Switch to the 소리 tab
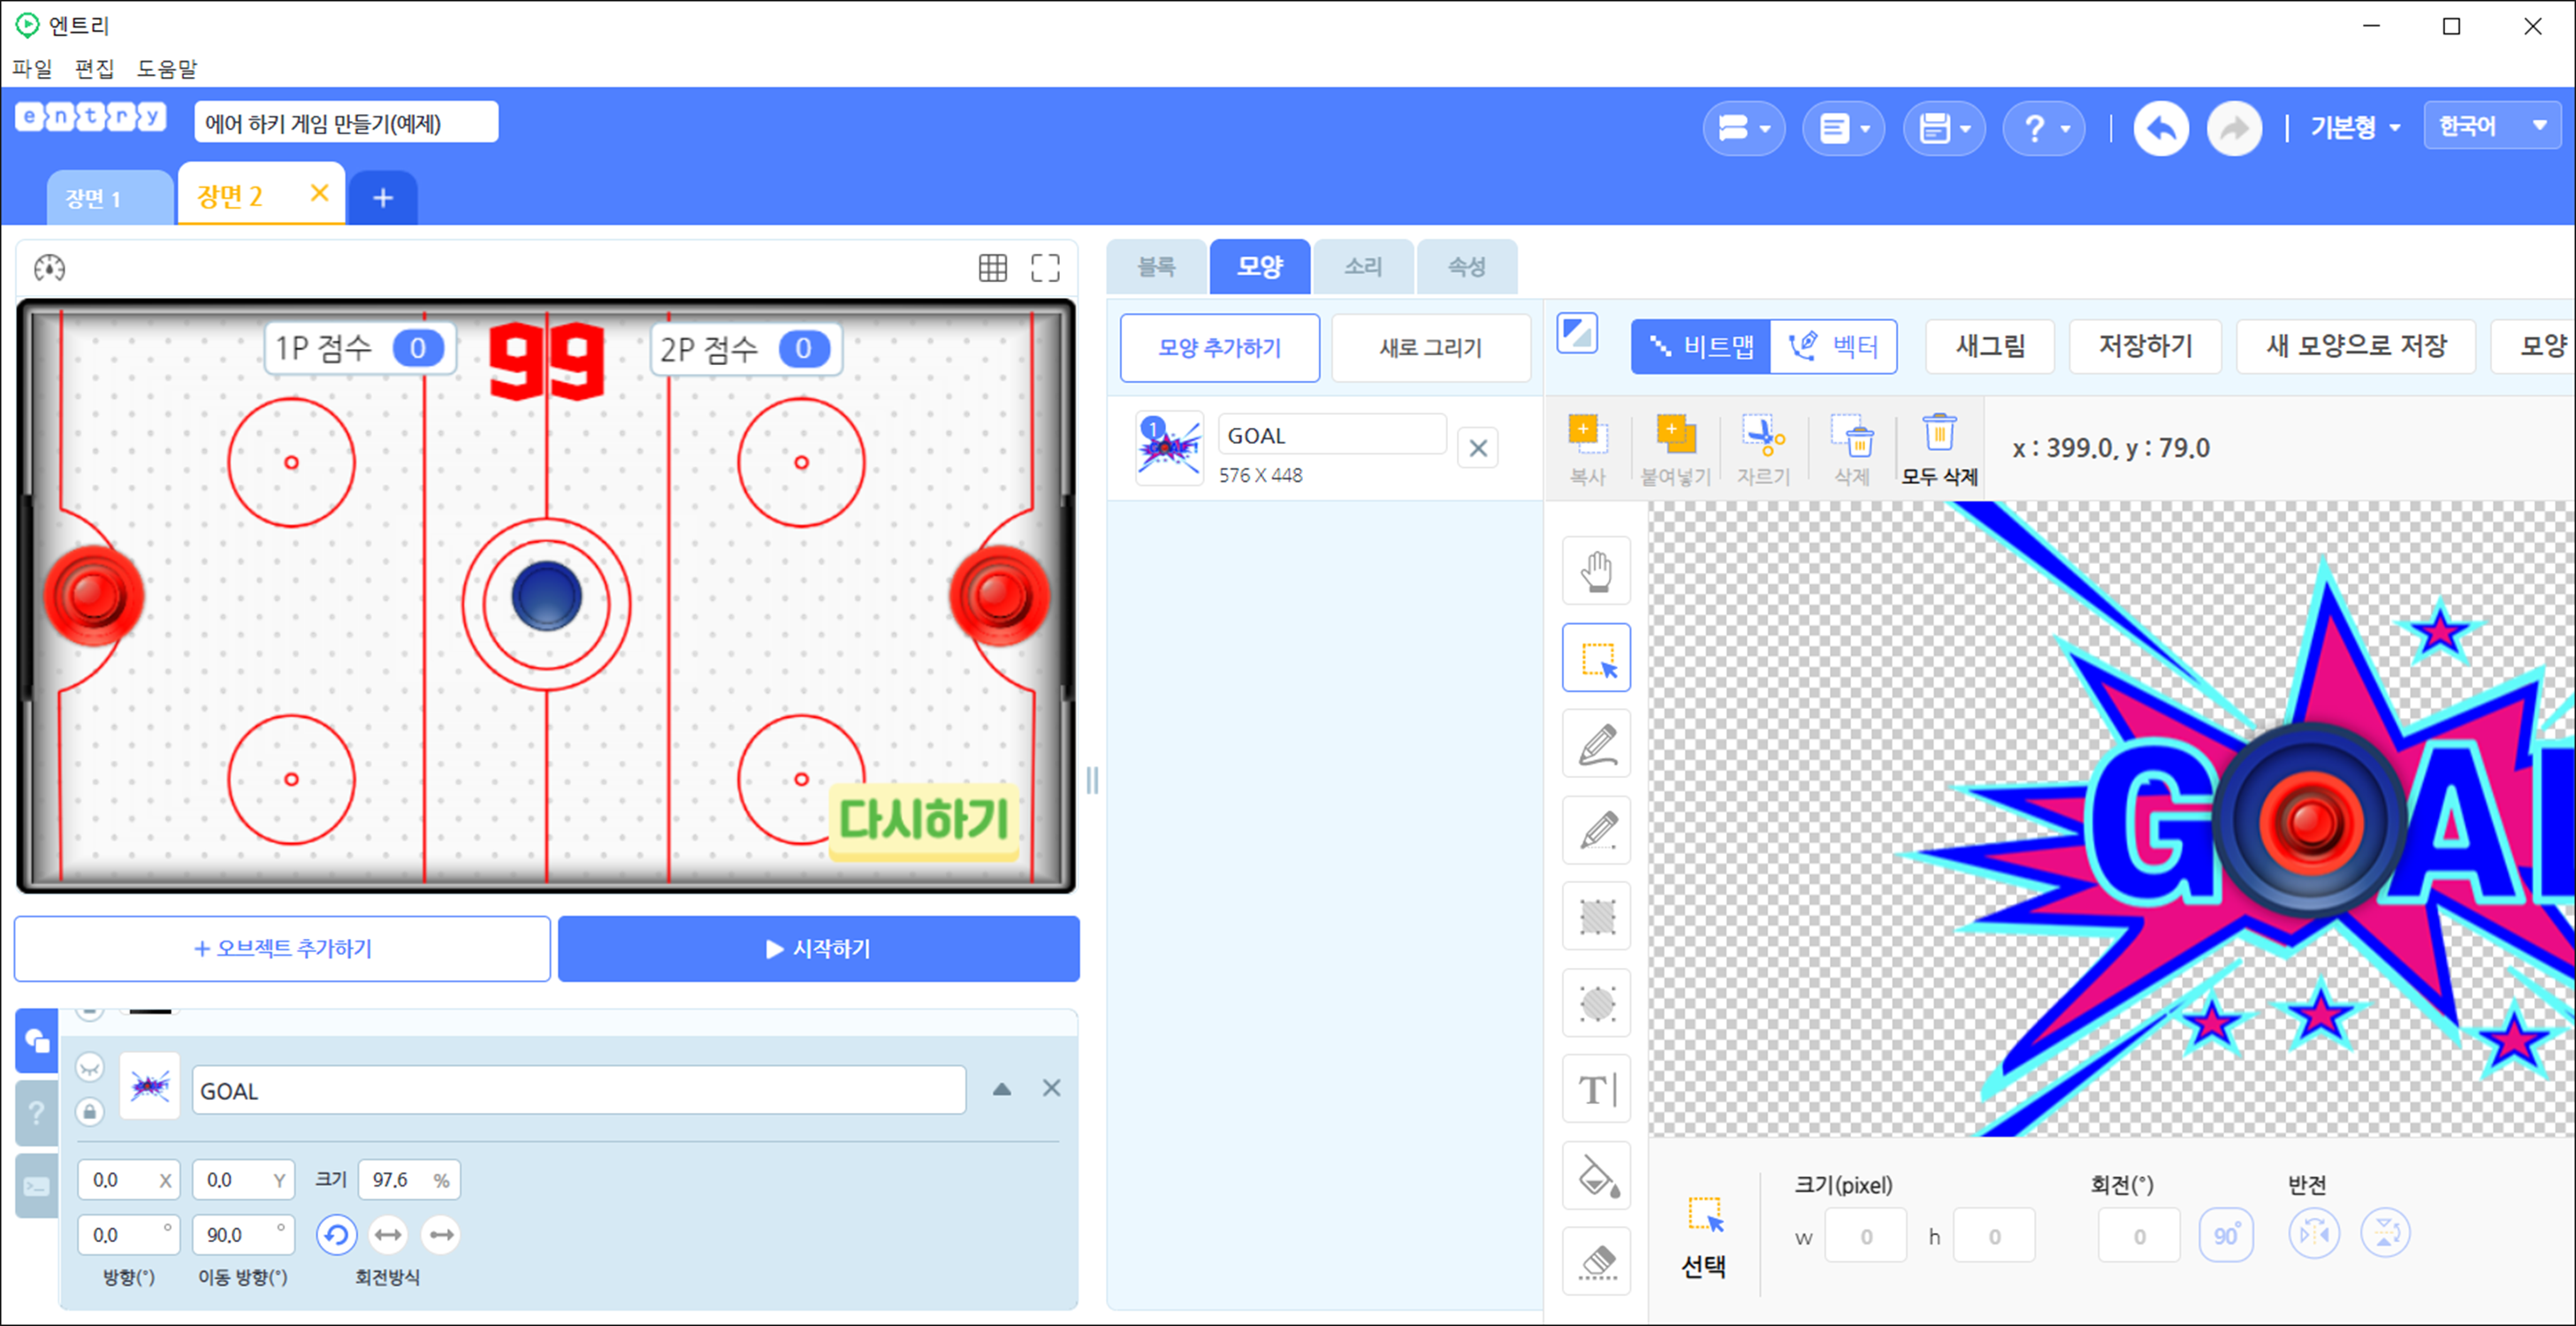The height and width of the screenshot is (1326, 2576). 1363,267
